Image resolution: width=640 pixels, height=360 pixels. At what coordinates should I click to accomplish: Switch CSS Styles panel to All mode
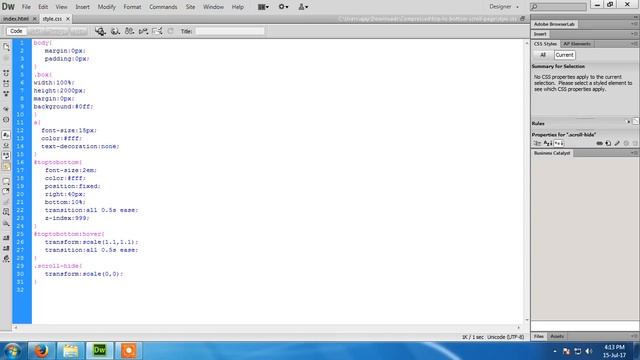point(542,55)
